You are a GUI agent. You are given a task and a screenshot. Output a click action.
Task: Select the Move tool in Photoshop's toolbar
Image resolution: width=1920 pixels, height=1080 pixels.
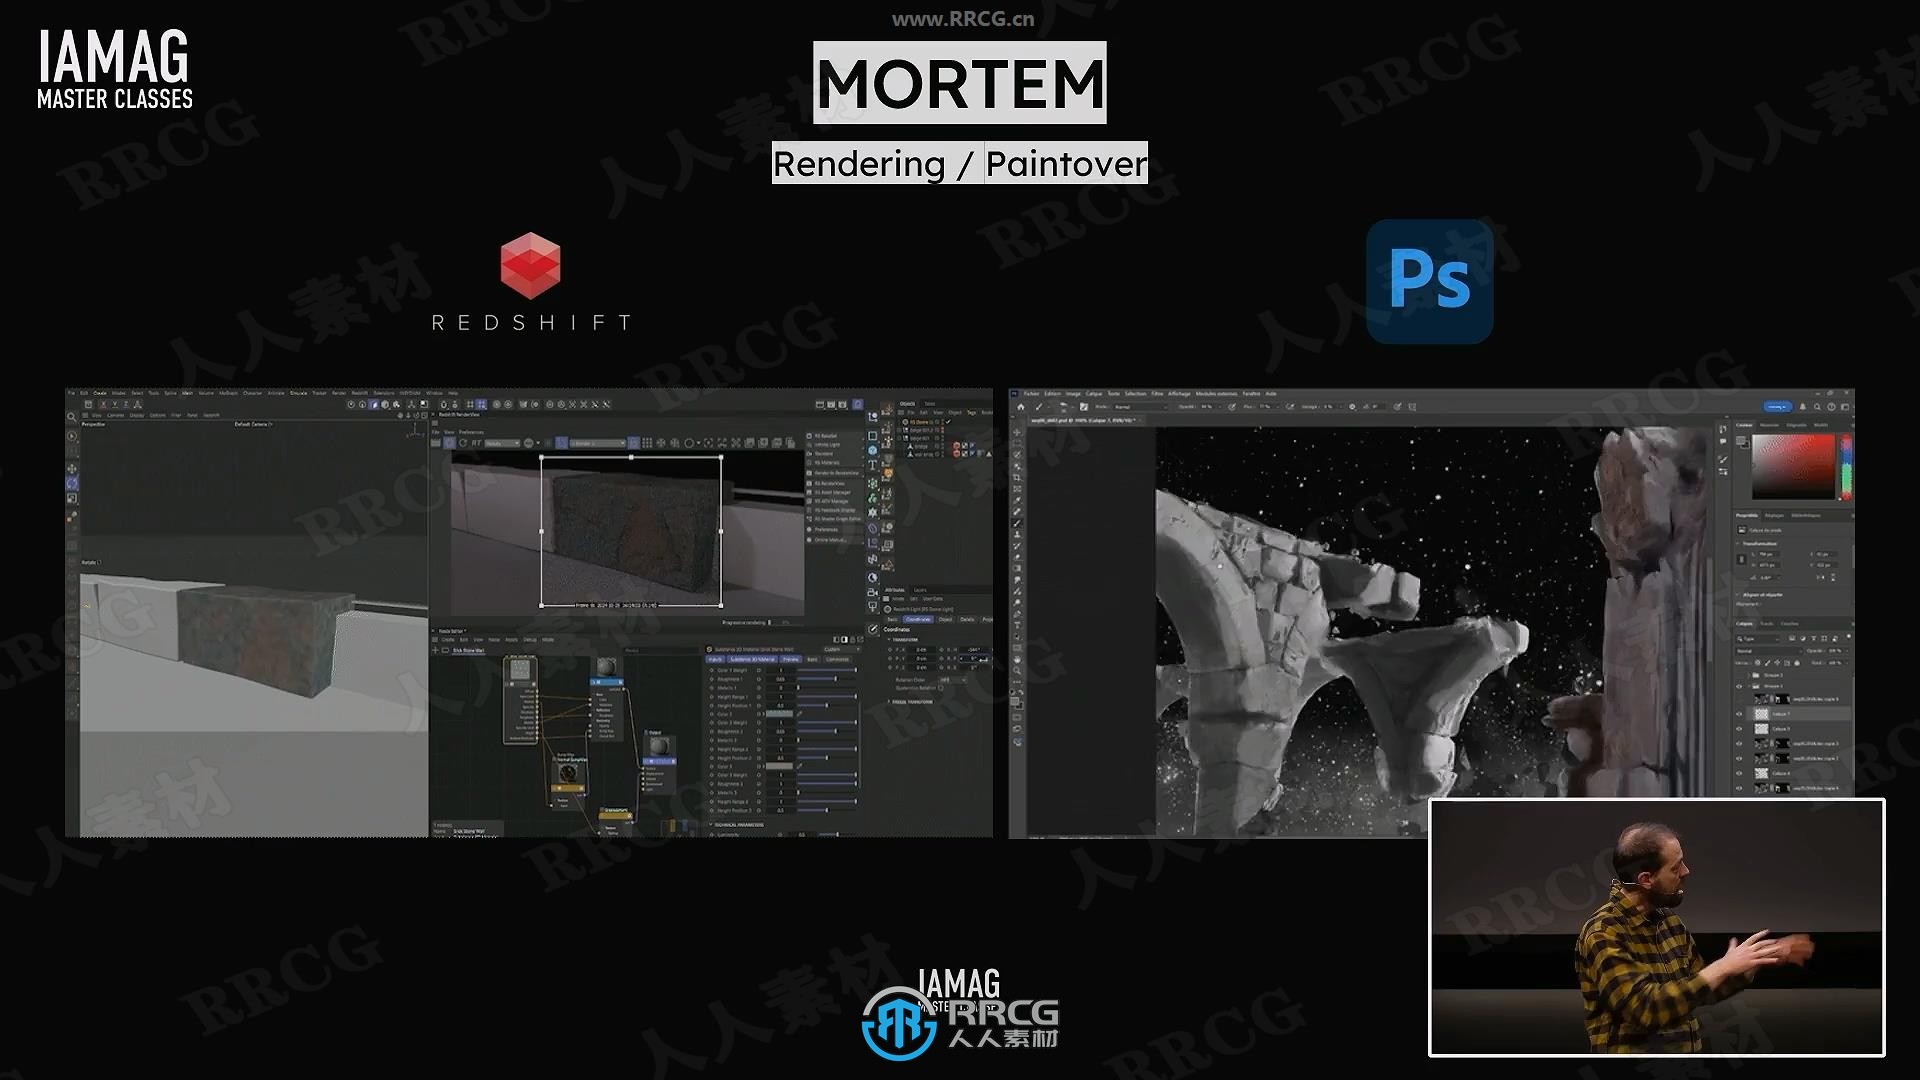[1018, 432]
